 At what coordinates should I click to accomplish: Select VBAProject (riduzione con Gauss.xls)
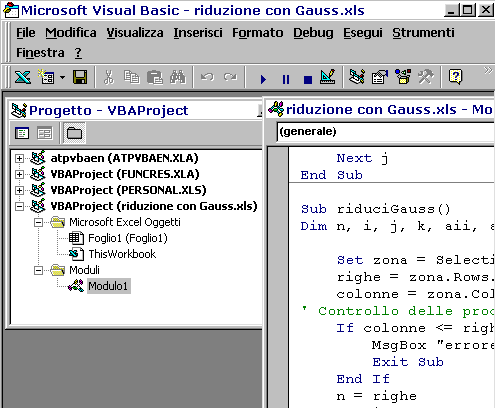154,206
